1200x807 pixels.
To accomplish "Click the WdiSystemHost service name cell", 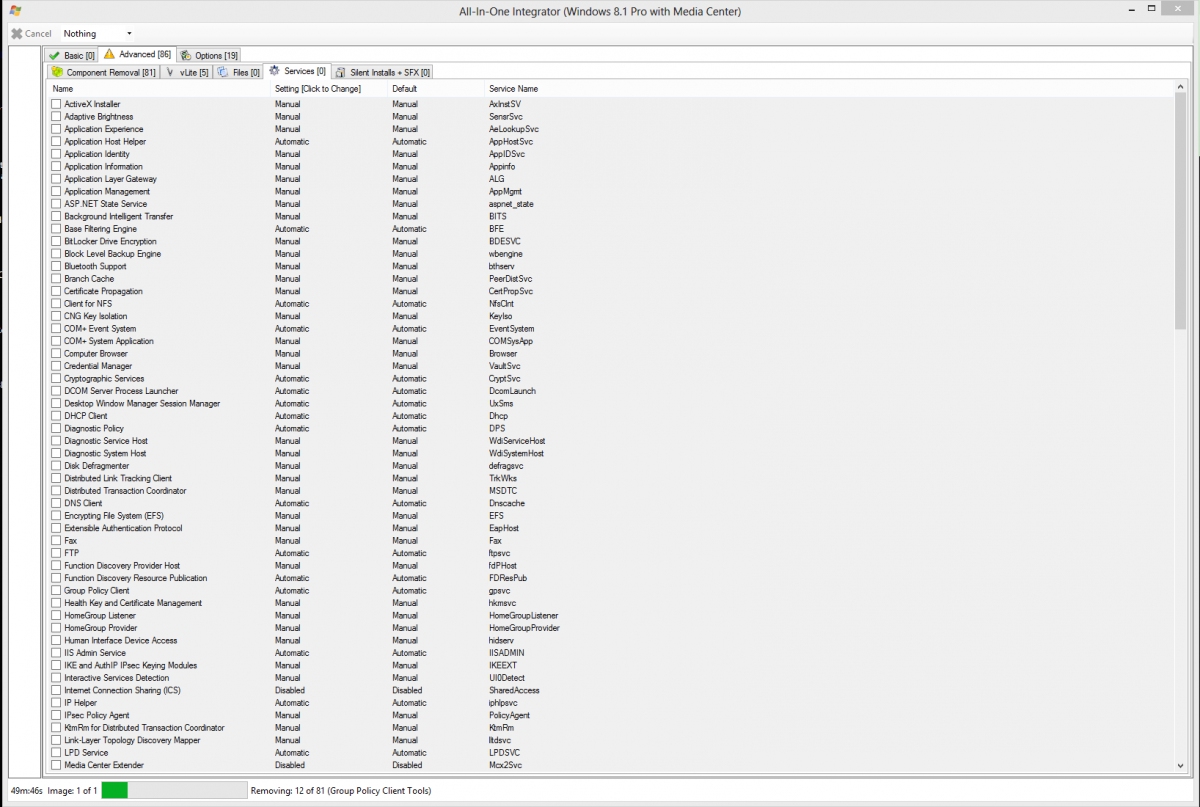I will click(516, 453).
